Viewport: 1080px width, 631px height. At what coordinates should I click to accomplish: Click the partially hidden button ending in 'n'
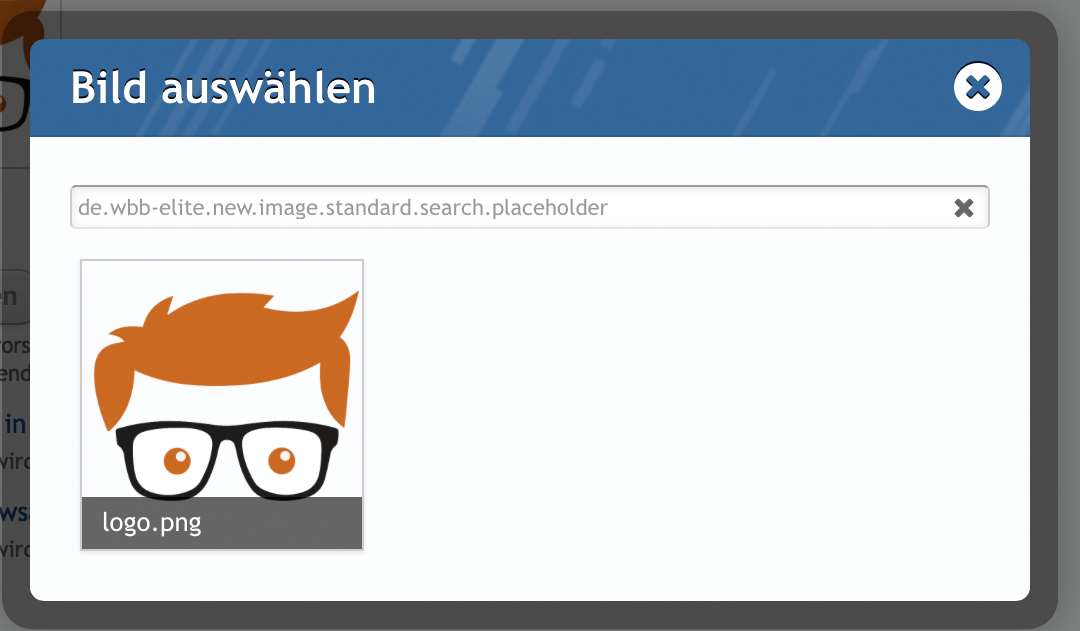click(14, 297)
